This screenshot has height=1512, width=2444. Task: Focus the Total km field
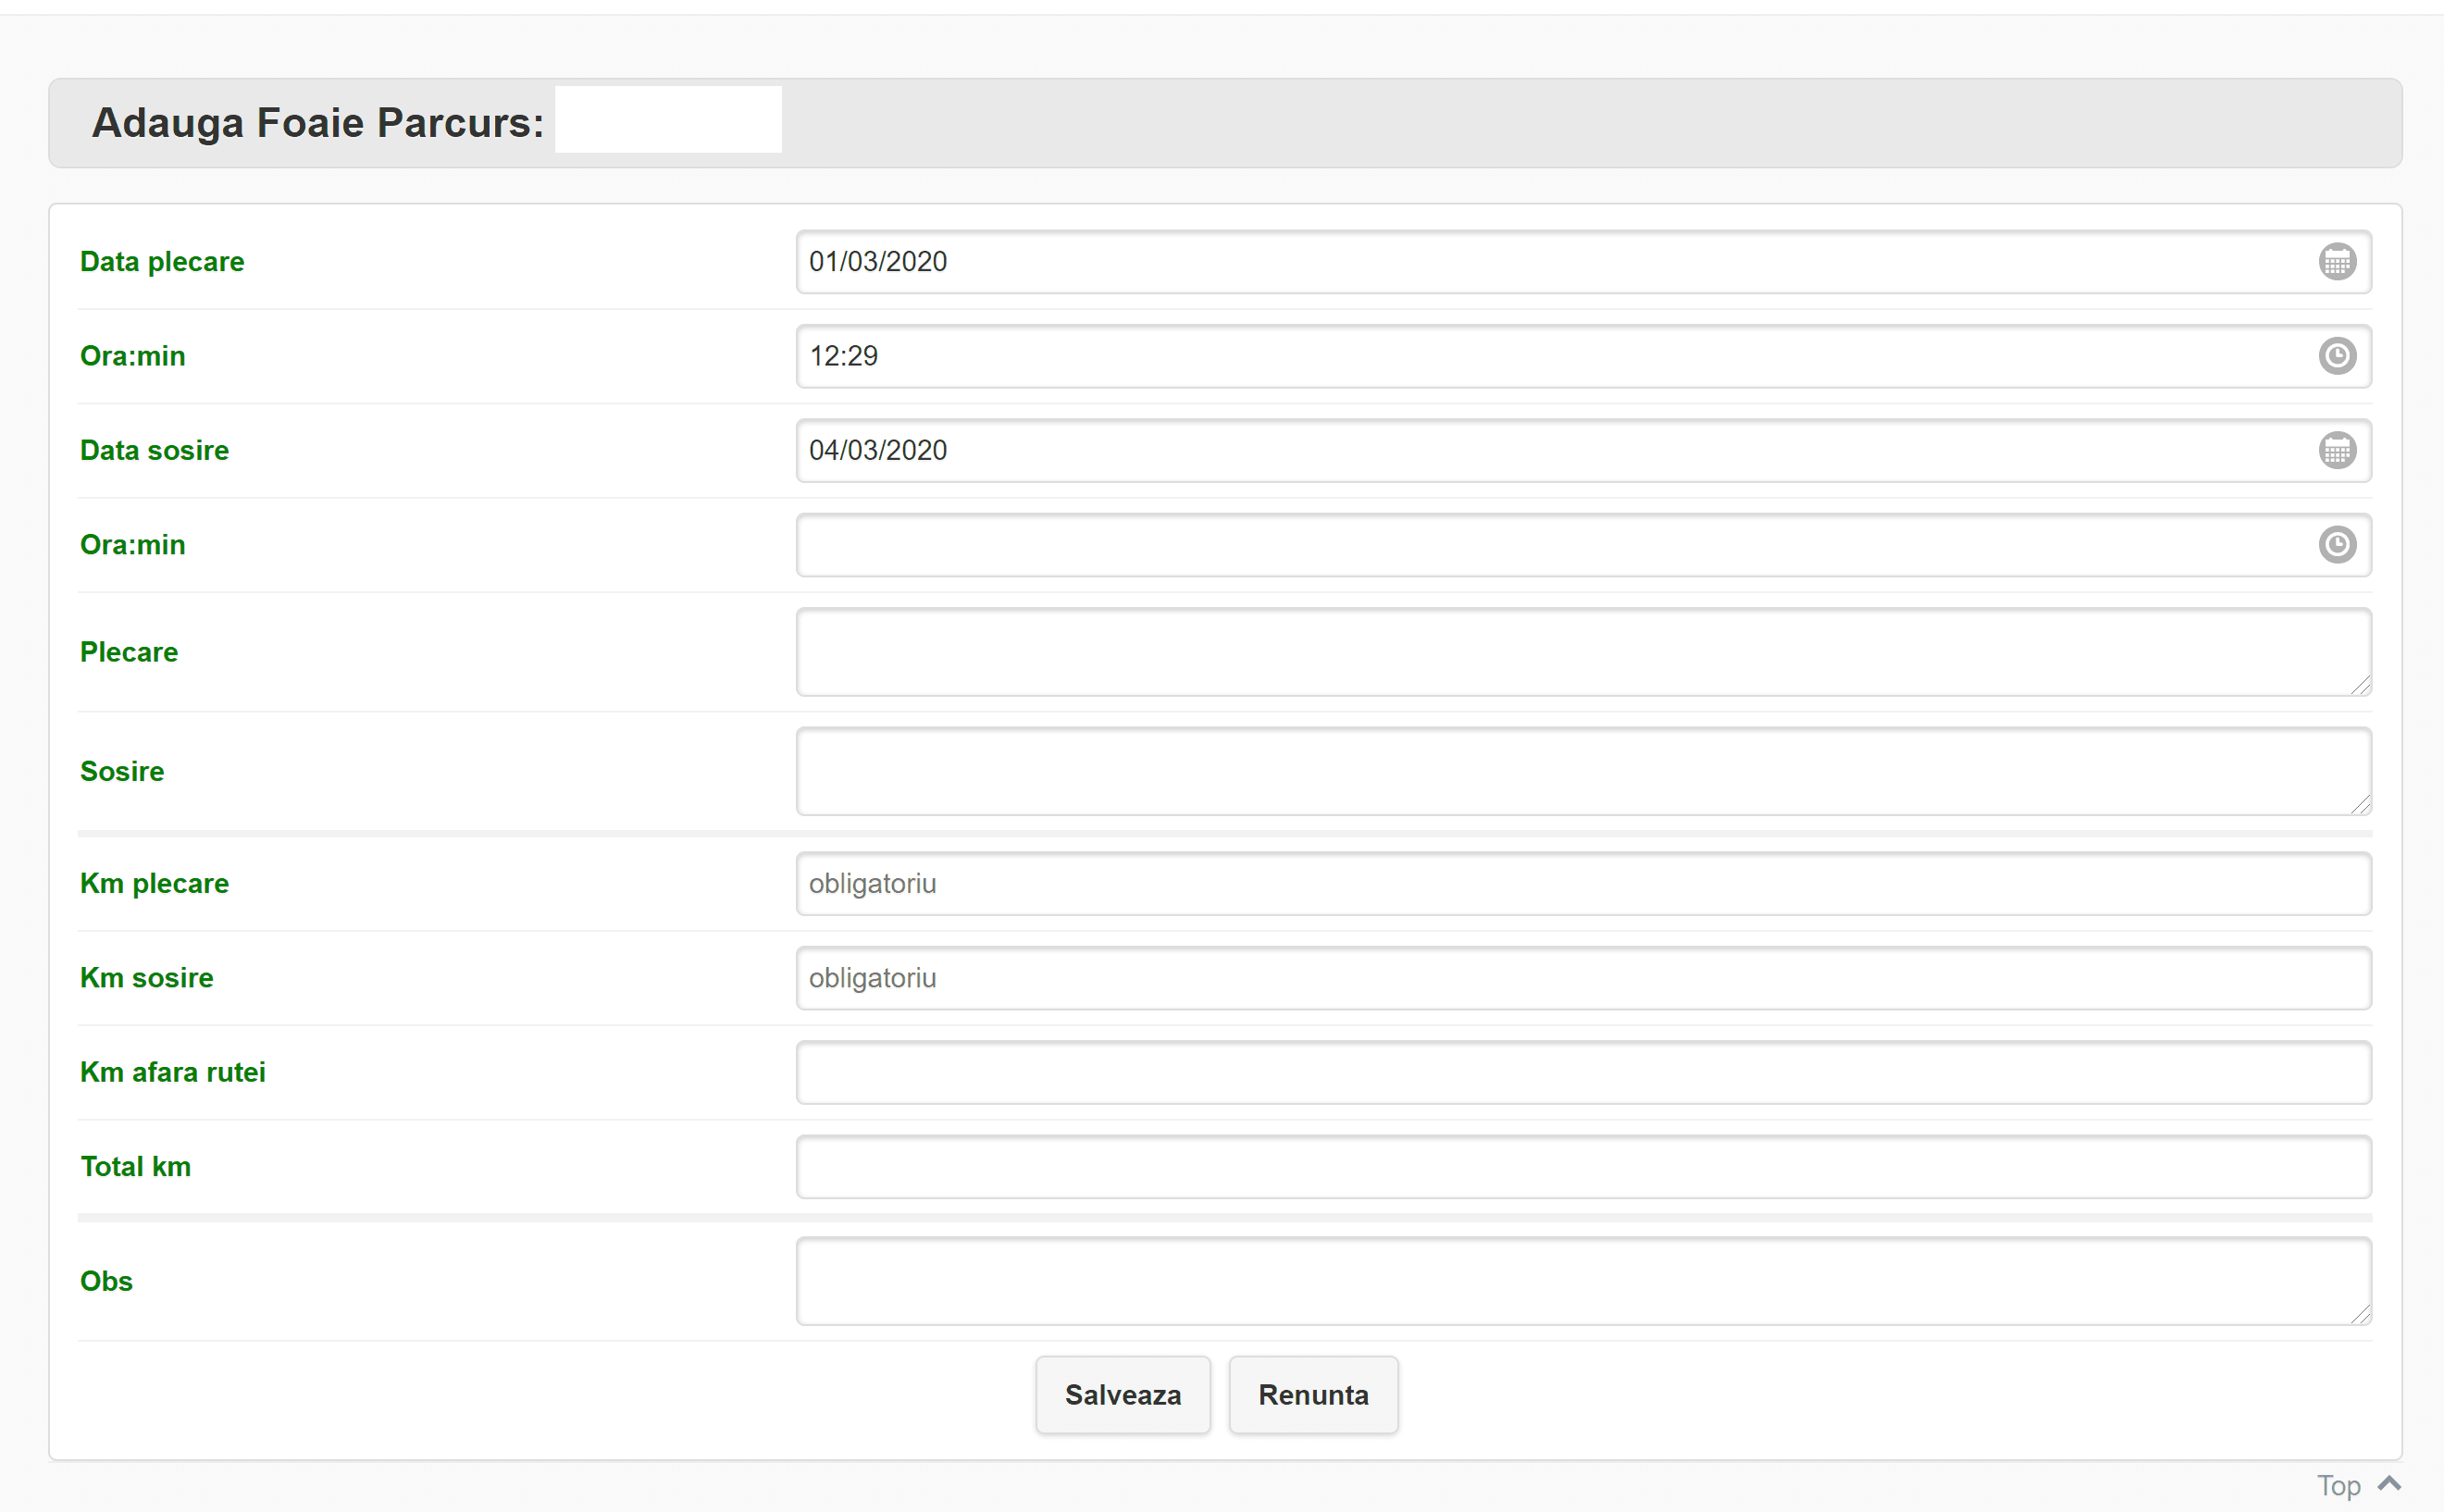point(1583,1167)
